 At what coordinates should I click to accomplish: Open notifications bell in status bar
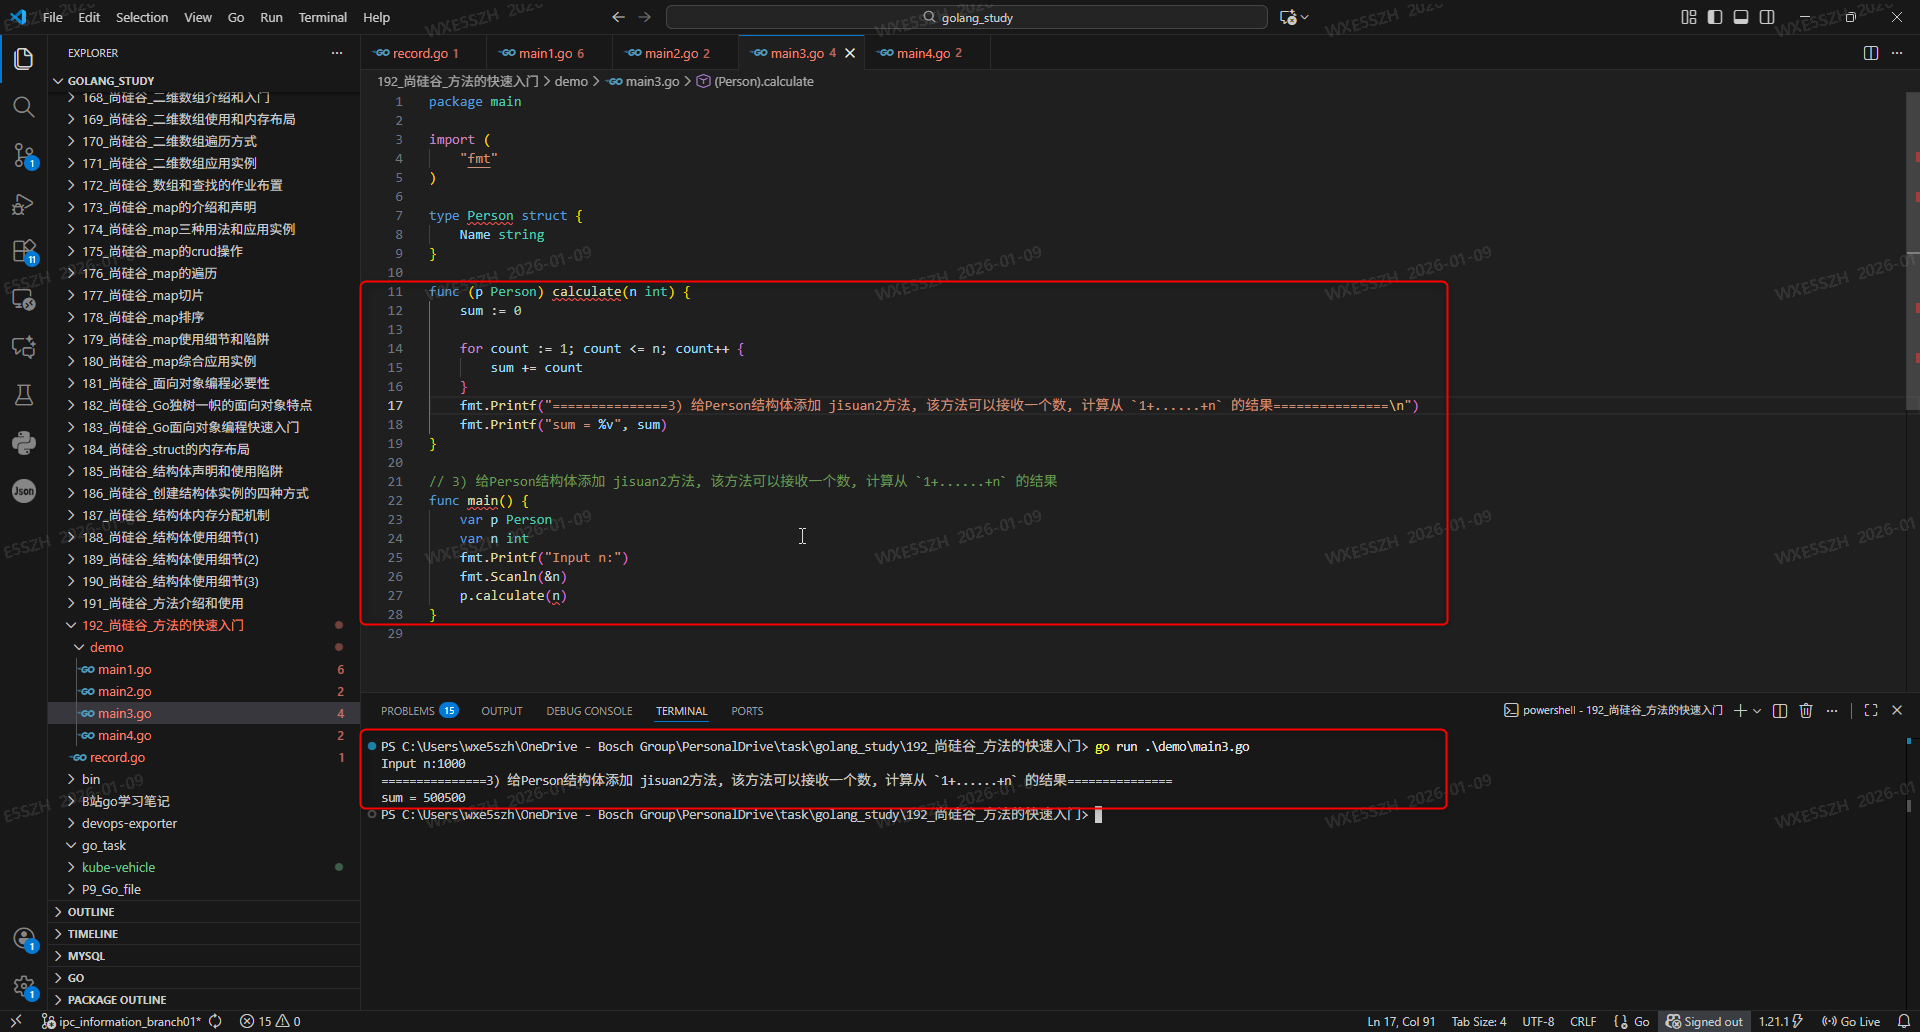pos(1904,1022)
